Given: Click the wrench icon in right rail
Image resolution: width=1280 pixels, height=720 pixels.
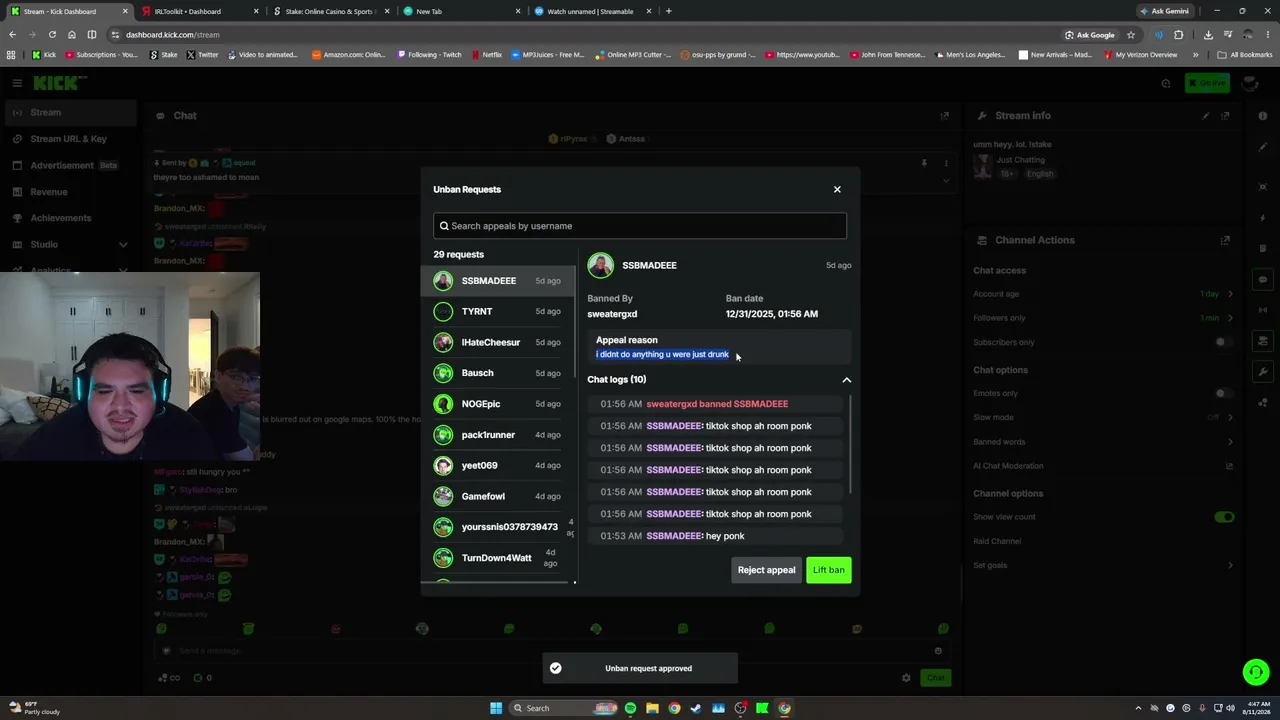Looking at the screenshot, I should [x=1263, y=372].
